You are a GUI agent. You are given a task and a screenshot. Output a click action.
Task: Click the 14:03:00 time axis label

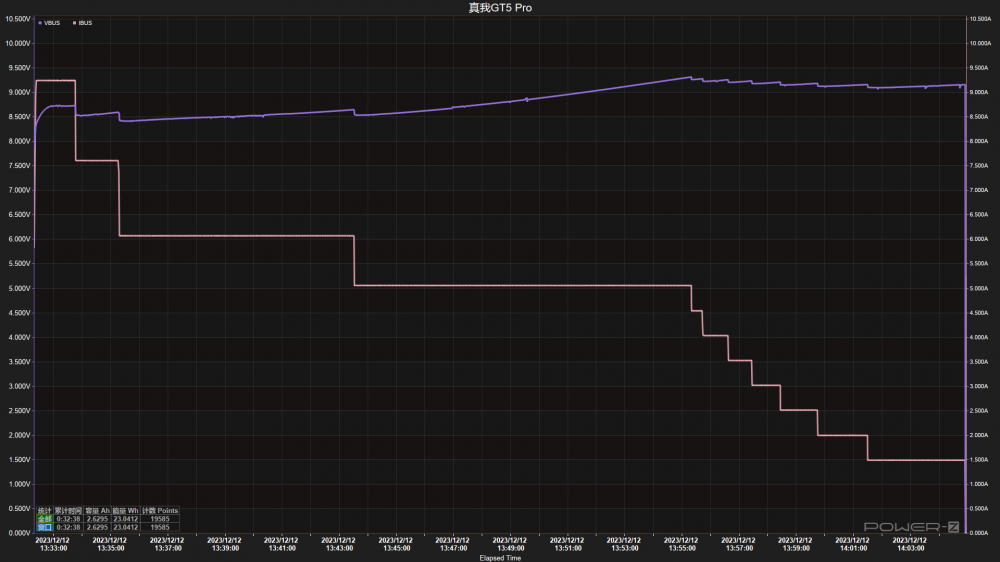(x=910, y=548)
